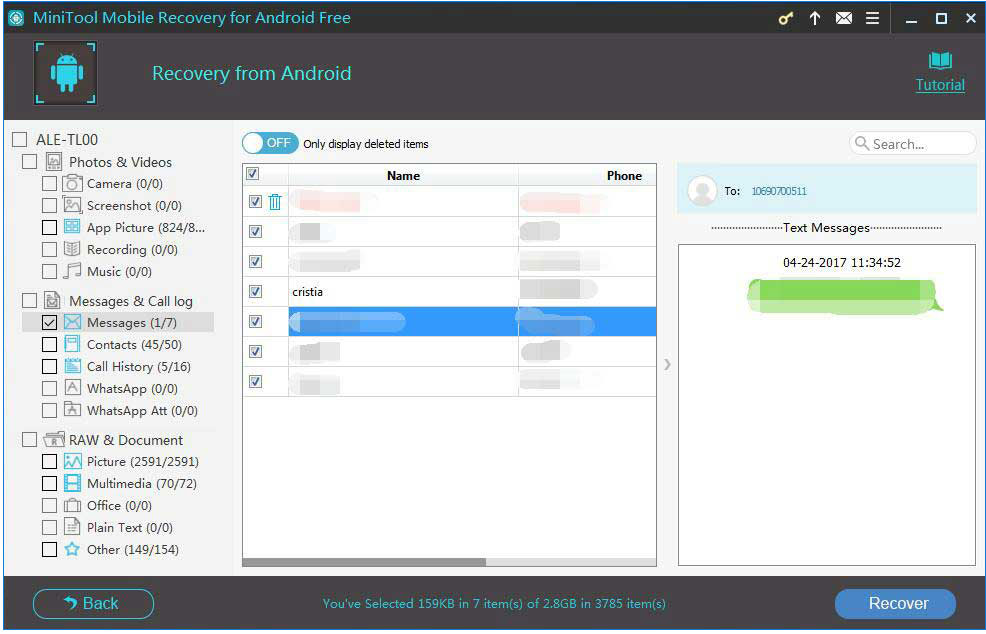The width and height of the screenshot is (986, 634).
Task: Click the Tutorial book icon
Action: coord(940,61)
